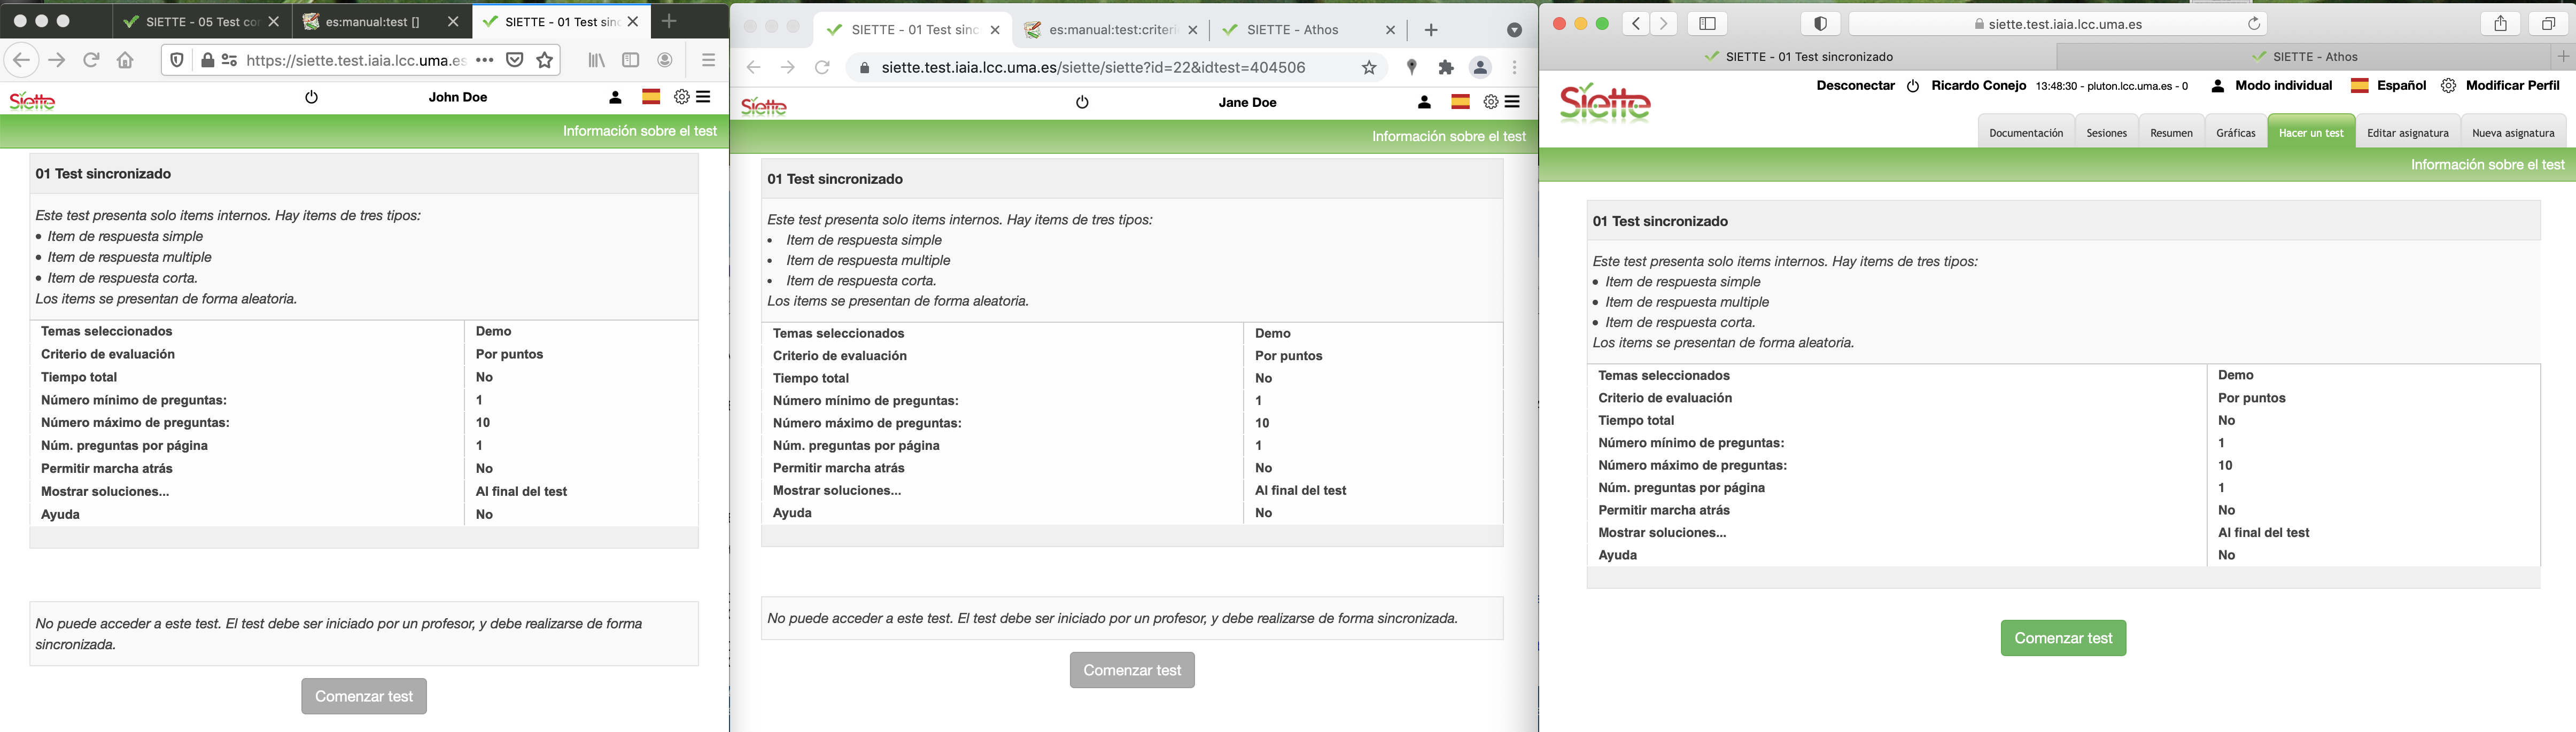Open Chrome three-dot menu
The height and width of the screenshot is (732, 2576).
1515,68
